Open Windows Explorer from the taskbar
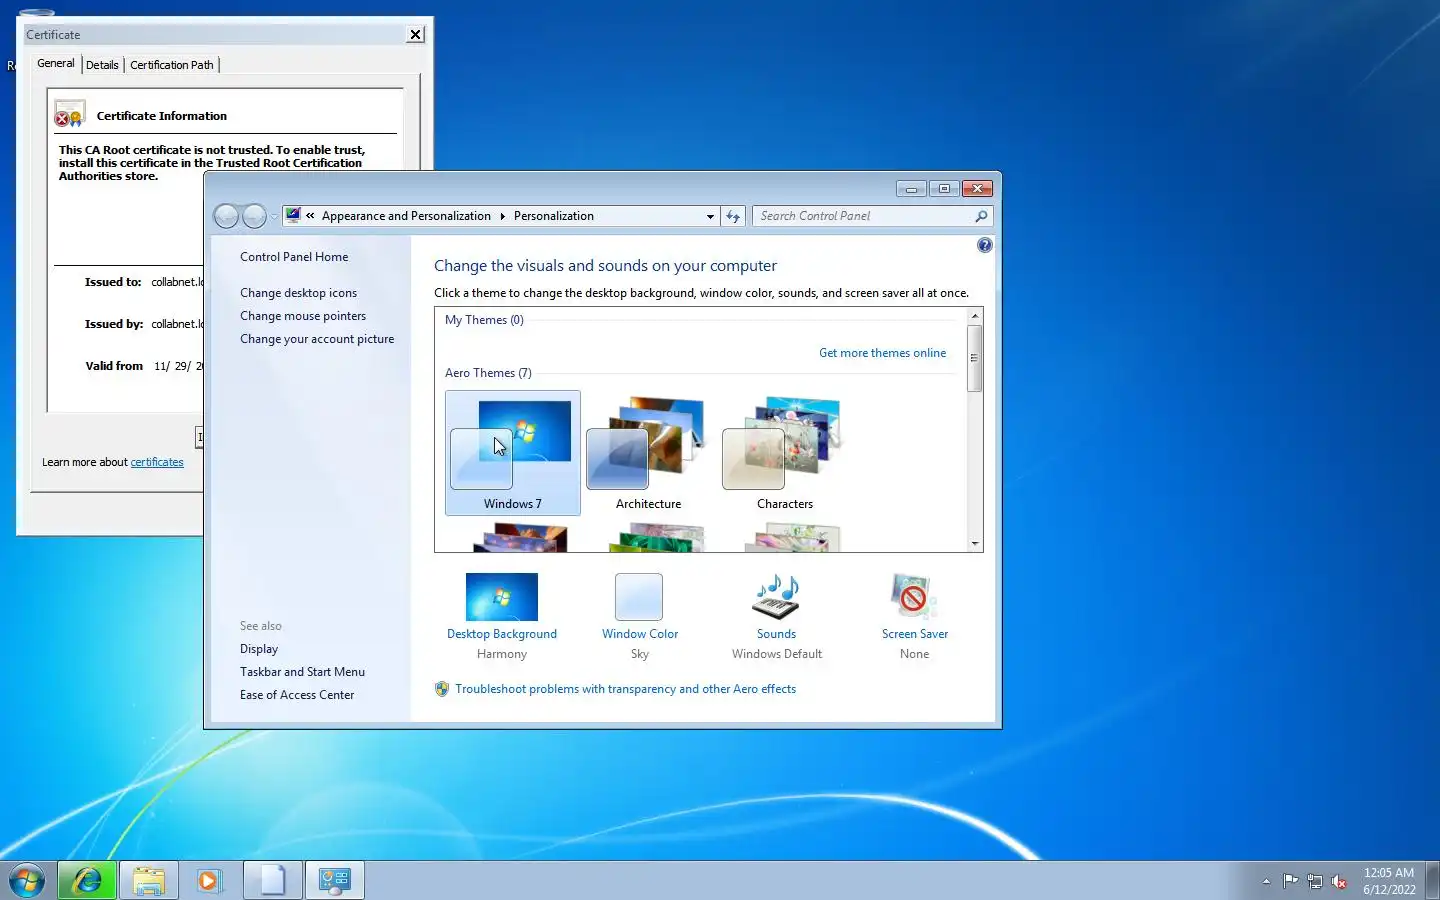 pyautogui.click(x=149, y=881)
